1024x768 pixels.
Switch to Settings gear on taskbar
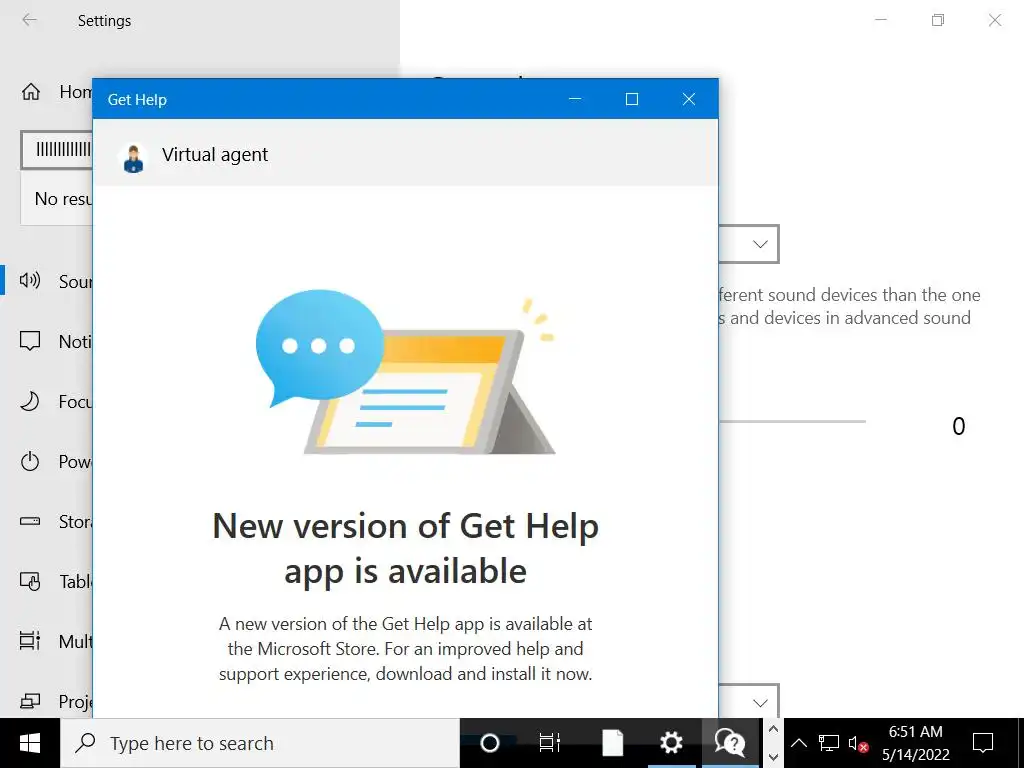(x=671, y=743)
